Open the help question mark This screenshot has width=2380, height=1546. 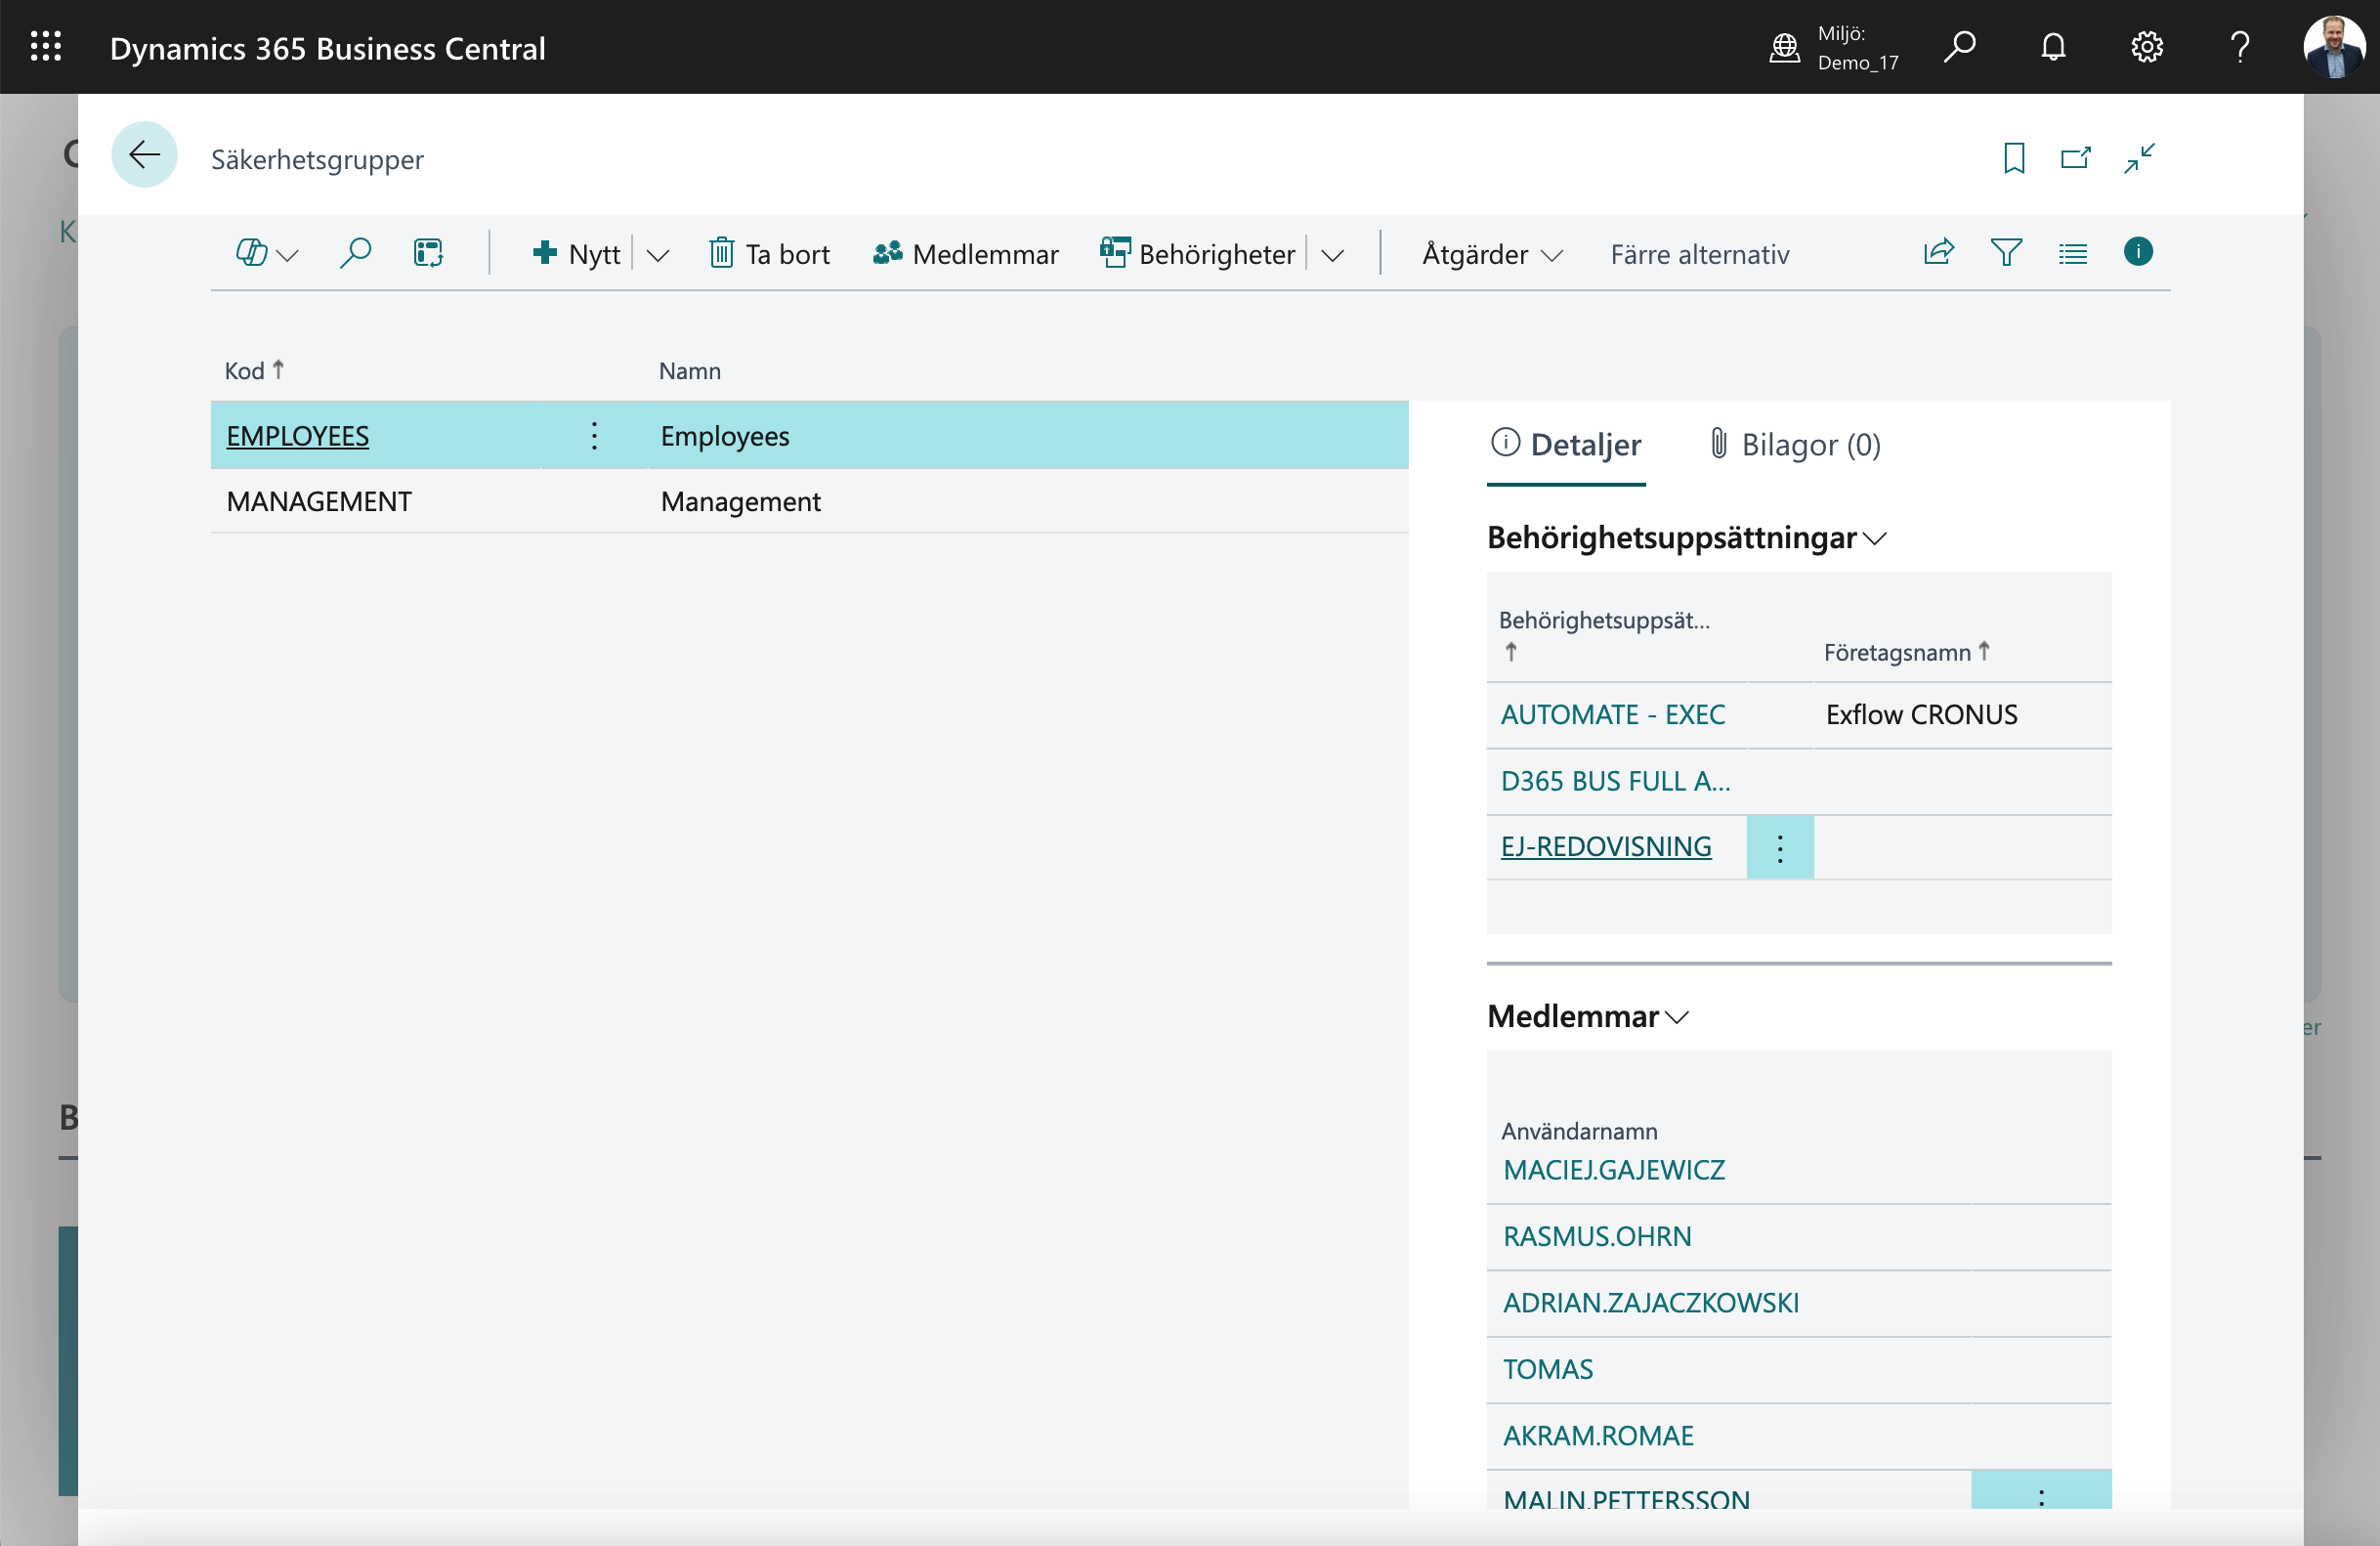(2240, 47)
